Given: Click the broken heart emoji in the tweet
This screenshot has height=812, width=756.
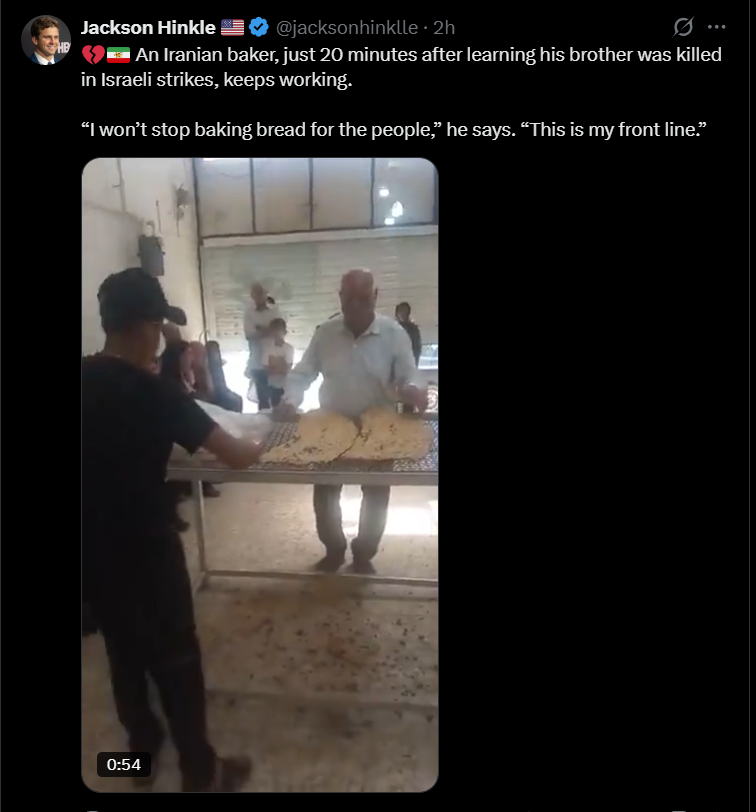Looking at the screenshot, I should [x=93, y=54].
